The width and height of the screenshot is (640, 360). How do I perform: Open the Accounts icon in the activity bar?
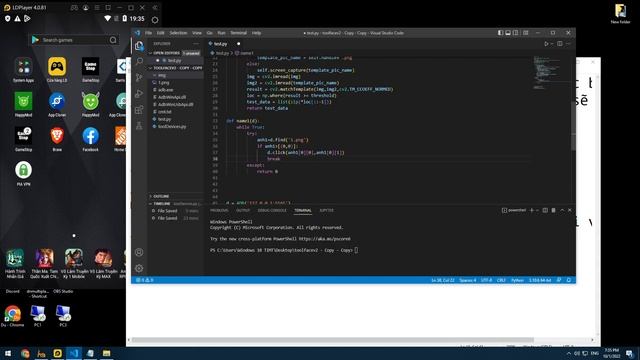pyautogui.click(x=139, y=252)
